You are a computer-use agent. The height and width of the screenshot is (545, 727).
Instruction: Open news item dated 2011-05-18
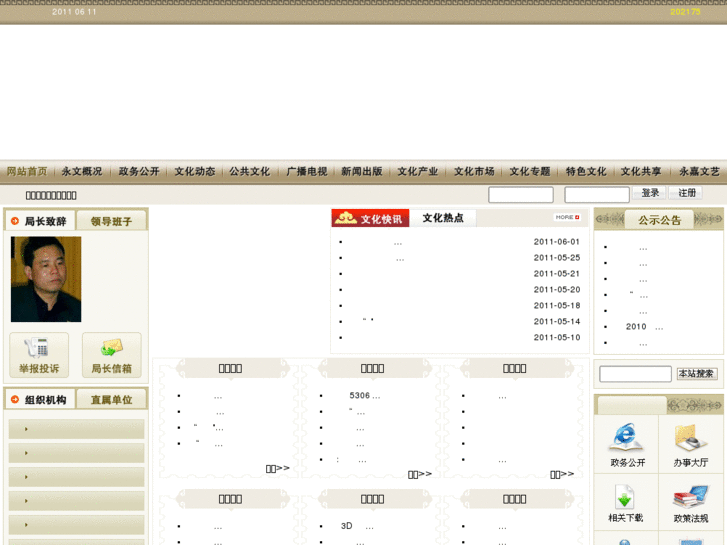coord(459,306)
